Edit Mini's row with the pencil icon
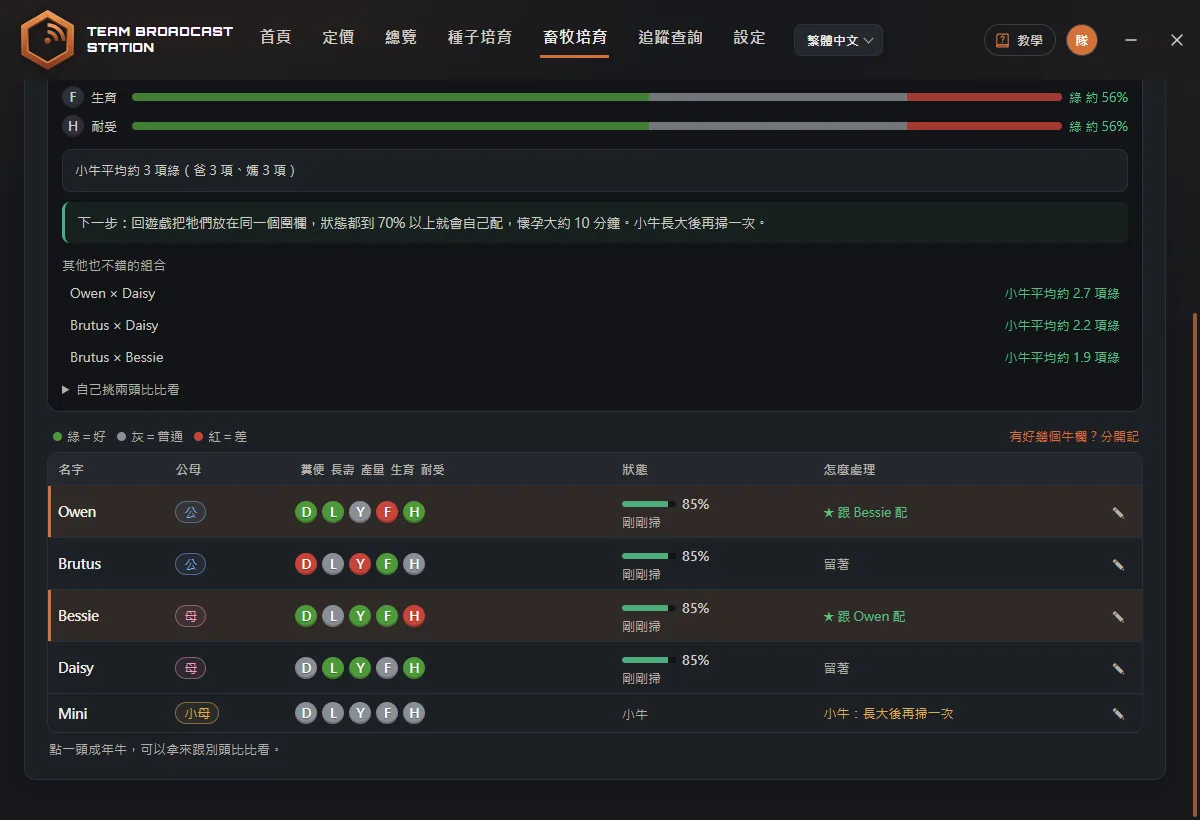This screenshot has height=820, width=1200. (x=1118, y=714)
